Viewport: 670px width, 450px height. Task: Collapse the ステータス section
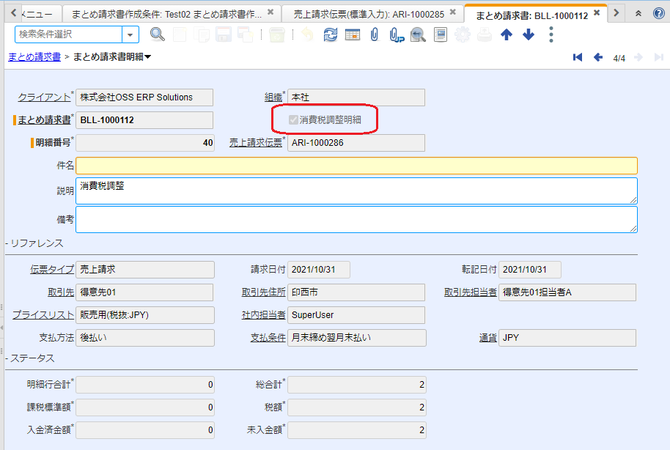click(30, 358)
